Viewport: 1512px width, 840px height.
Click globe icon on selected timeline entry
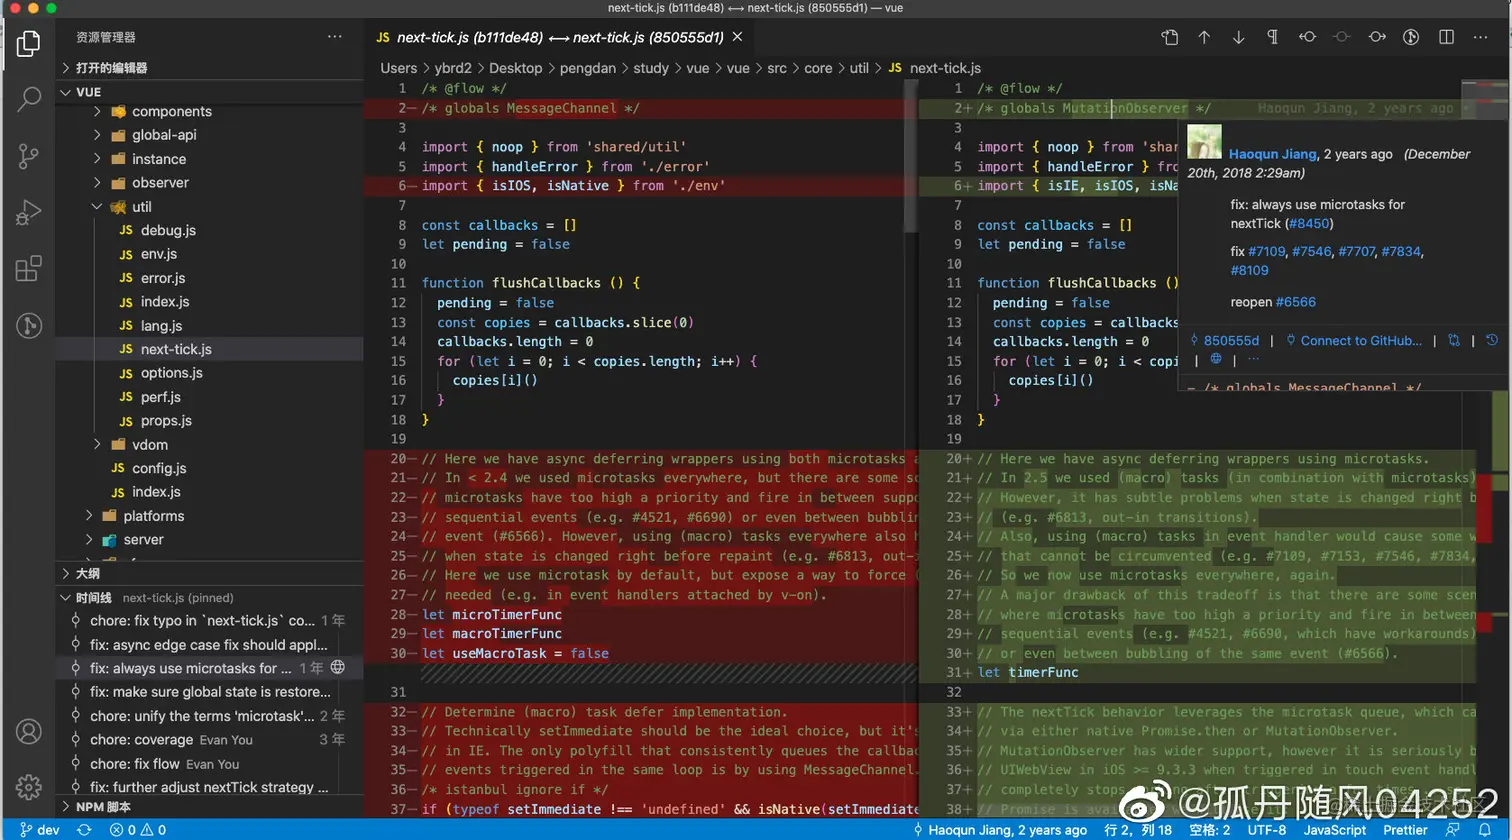338,667
